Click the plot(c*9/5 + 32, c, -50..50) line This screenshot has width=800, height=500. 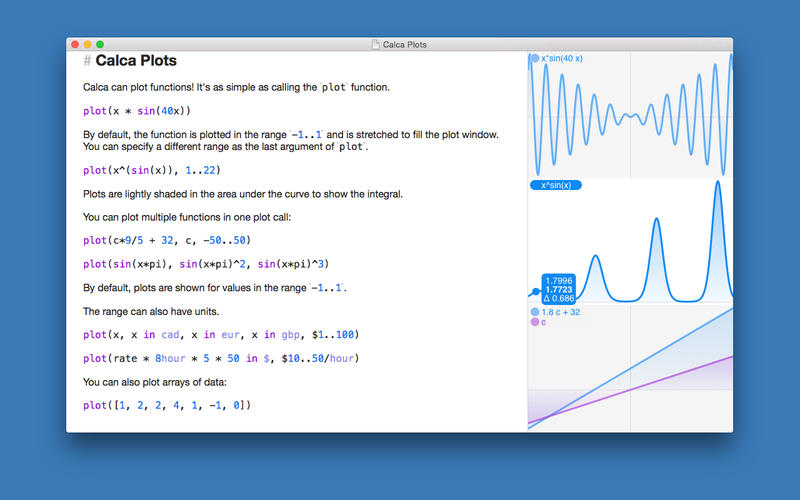tap(167, 240)
